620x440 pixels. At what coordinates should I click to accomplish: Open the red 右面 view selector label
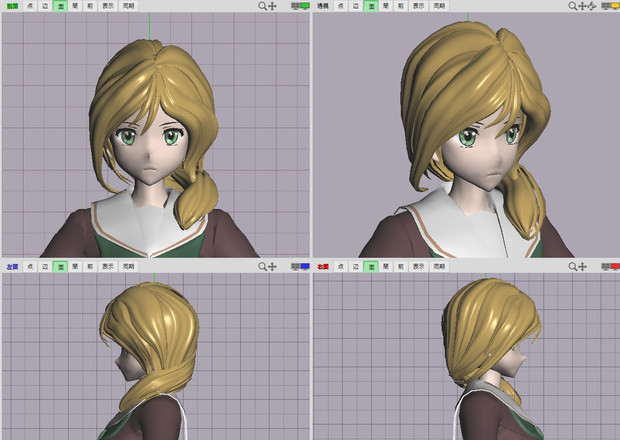point(323,267)
